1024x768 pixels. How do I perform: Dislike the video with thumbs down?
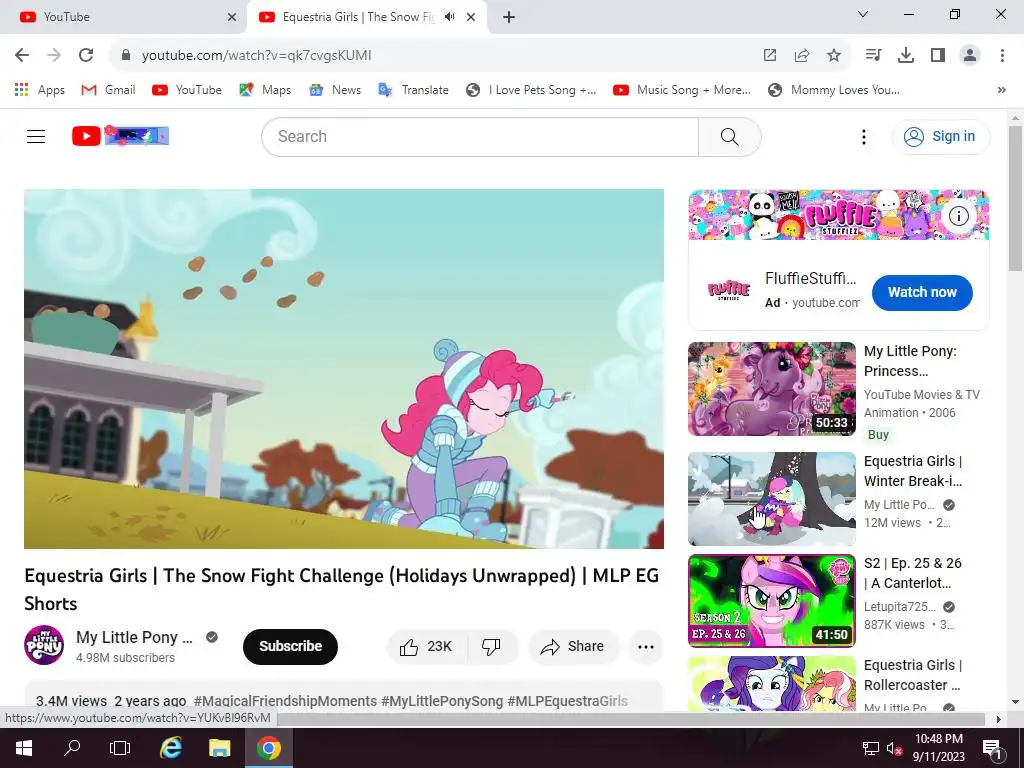click(x=491, y=647)
